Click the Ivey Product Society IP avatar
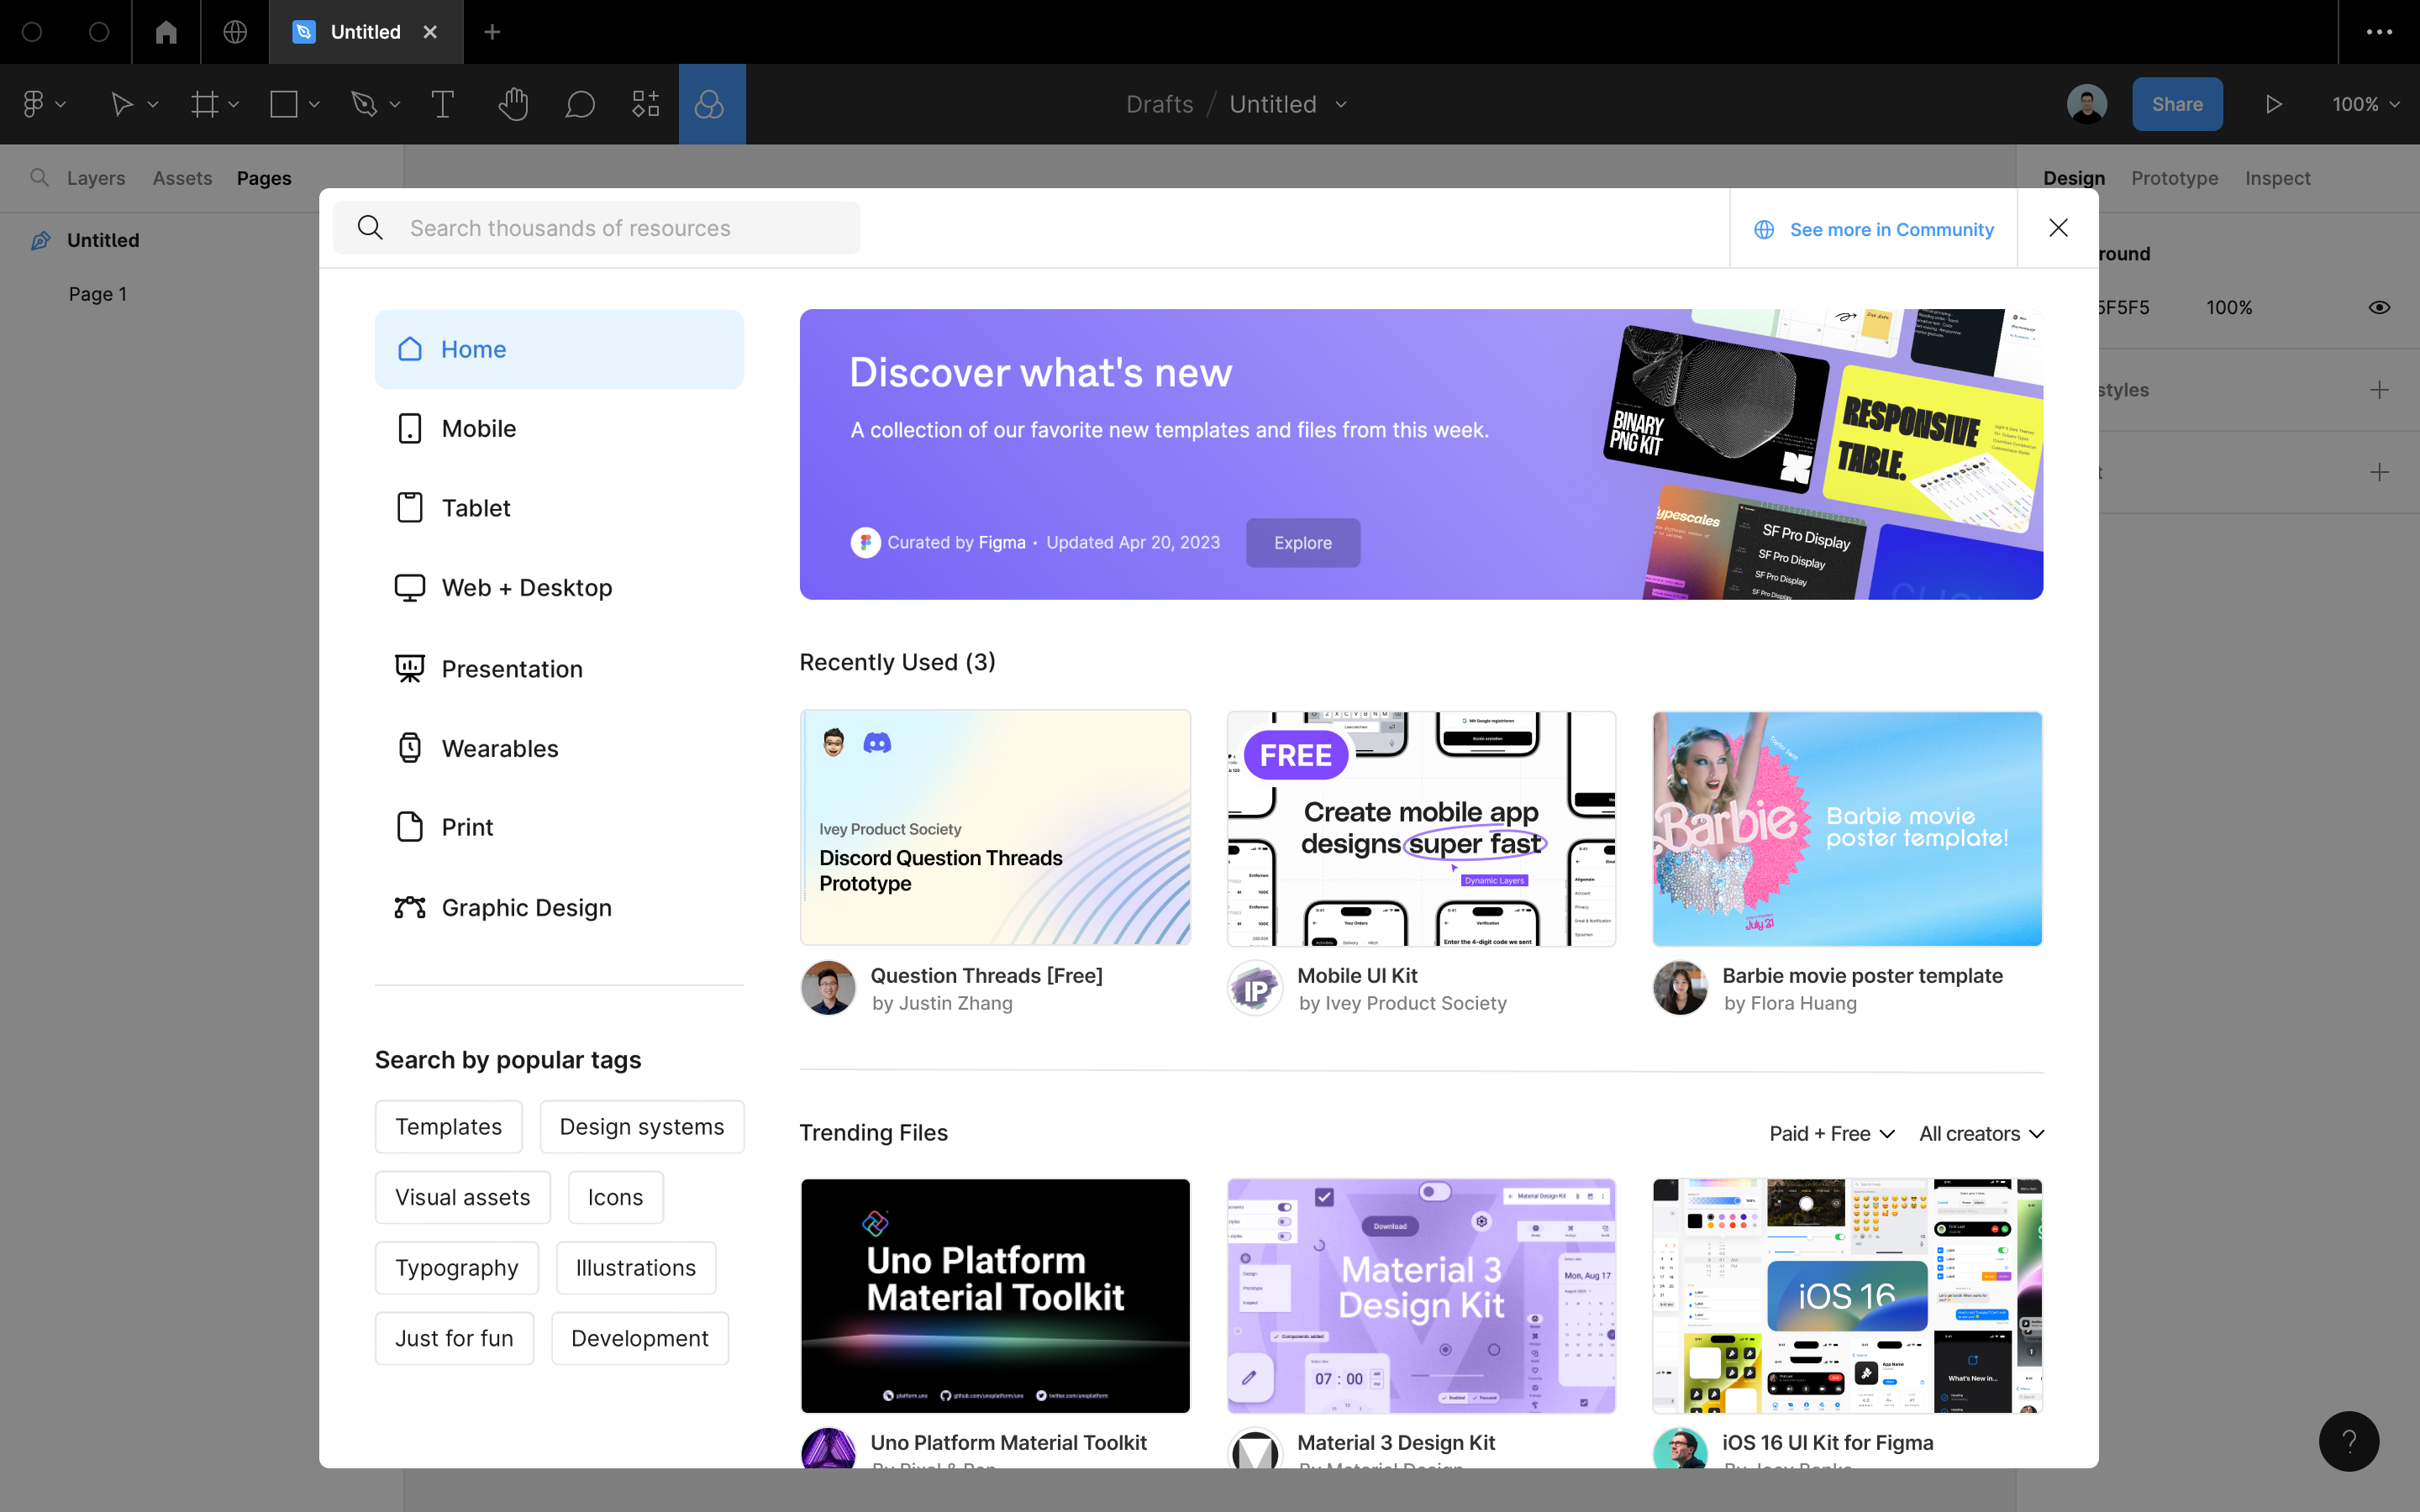The height and width of the screenshot is (1512, 2420). (x=1255, y=988)
